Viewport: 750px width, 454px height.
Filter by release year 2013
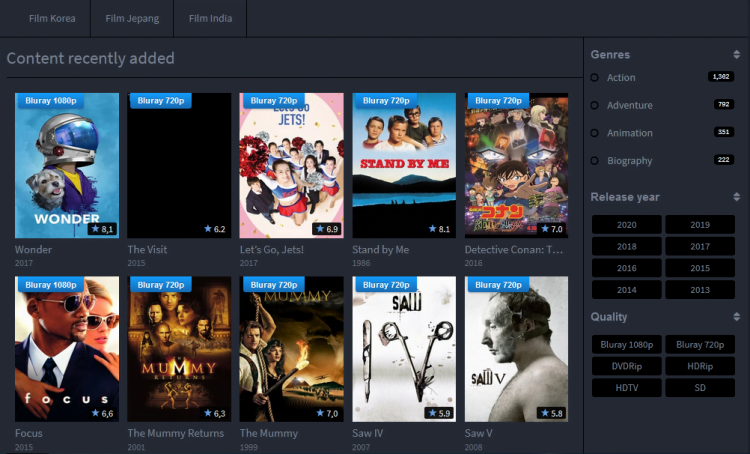(x=700, y=289)
